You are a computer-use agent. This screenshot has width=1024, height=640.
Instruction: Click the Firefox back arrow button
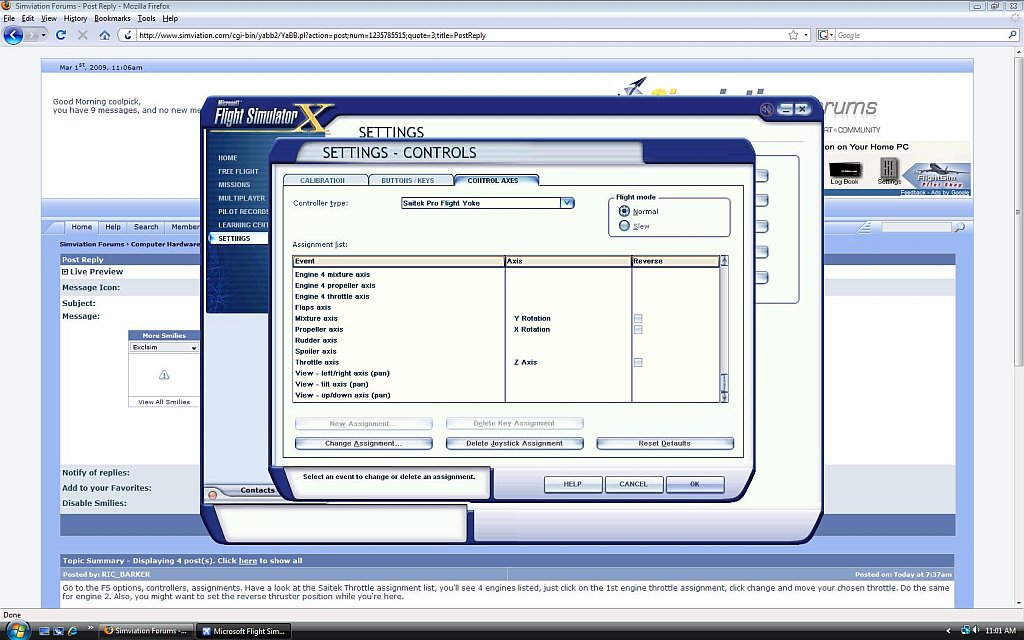click(x=14, y=35)
